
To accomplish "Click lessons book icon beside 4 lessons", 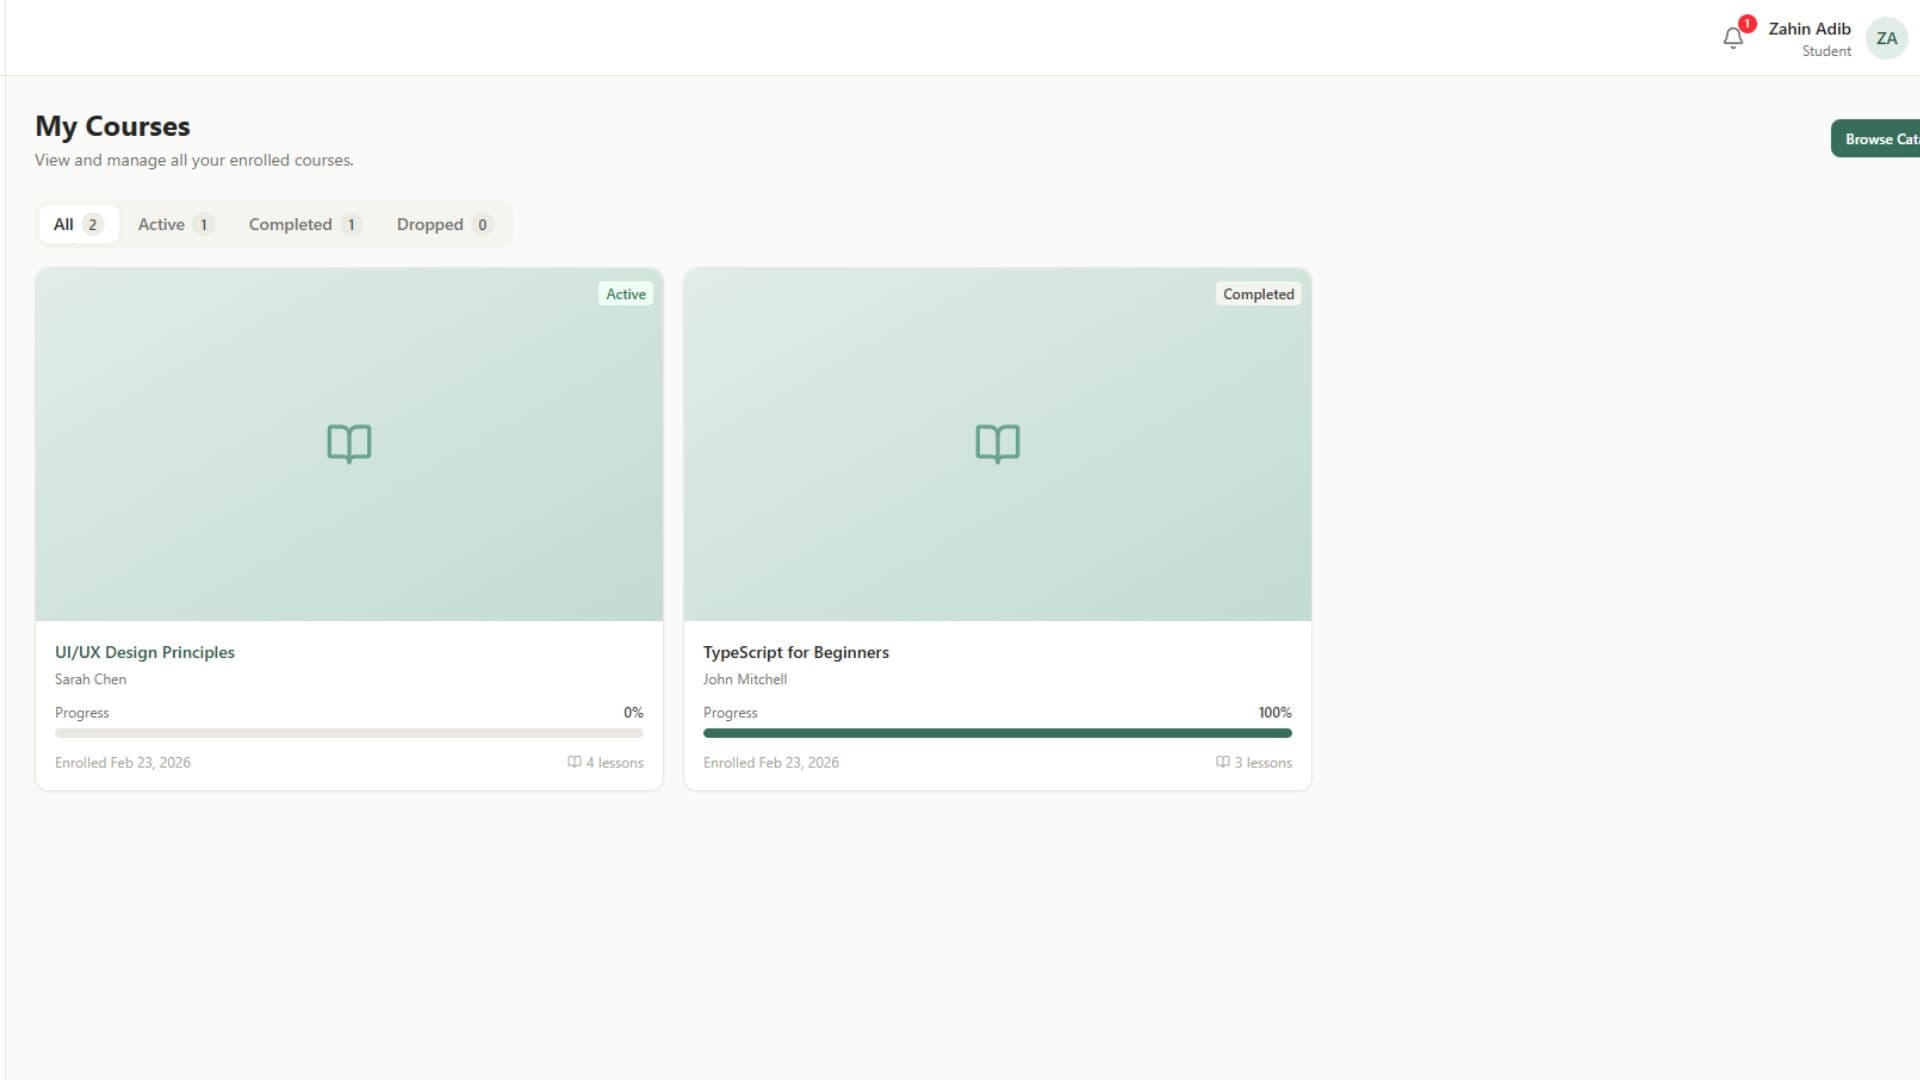I will pos(574,762).
